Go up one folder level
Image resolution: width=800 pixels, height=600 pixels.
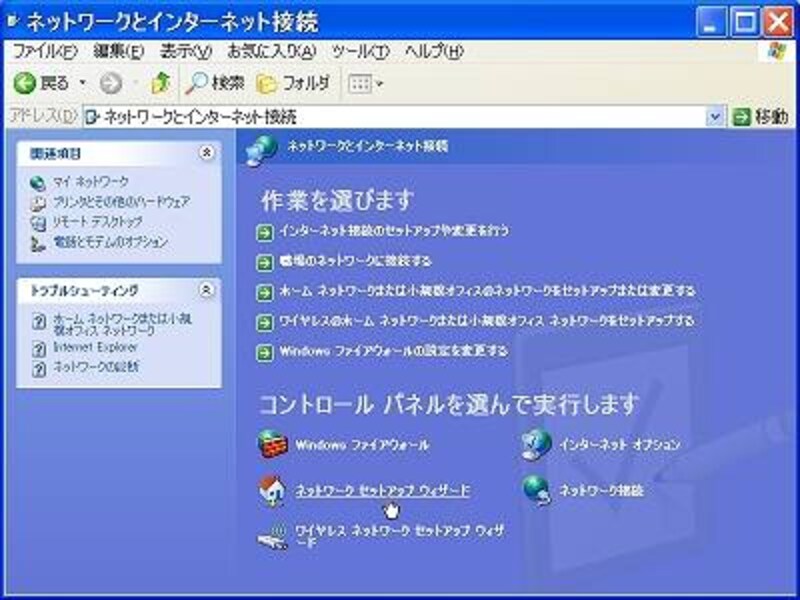161,83
